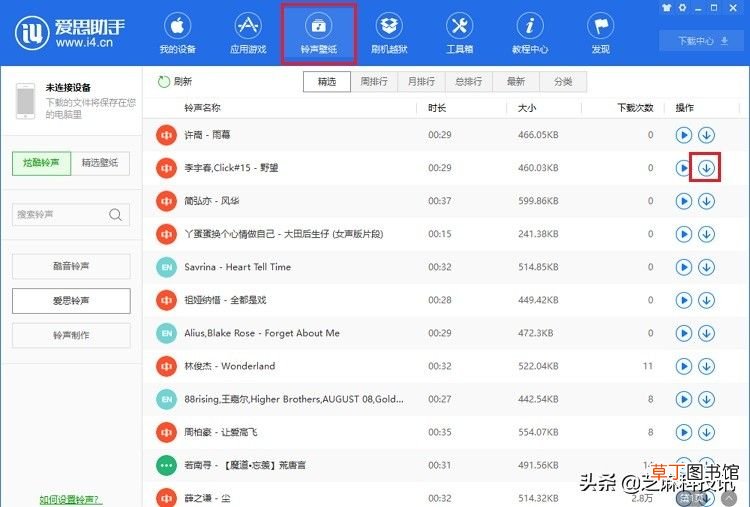Click the search magnifier icon
Viewport: 750px width, 507px height.
(x=116, y=215)
